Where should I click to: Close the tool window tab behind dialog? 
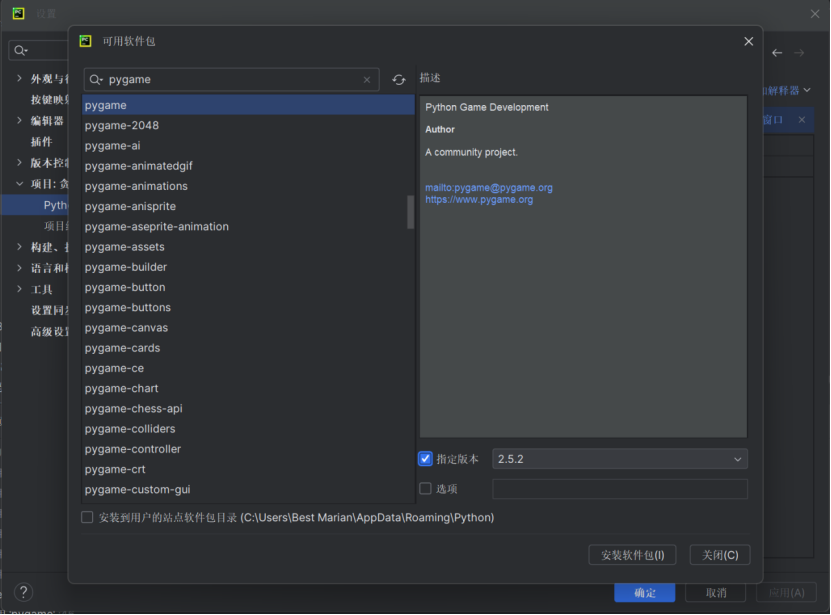(x=802, y=120)
